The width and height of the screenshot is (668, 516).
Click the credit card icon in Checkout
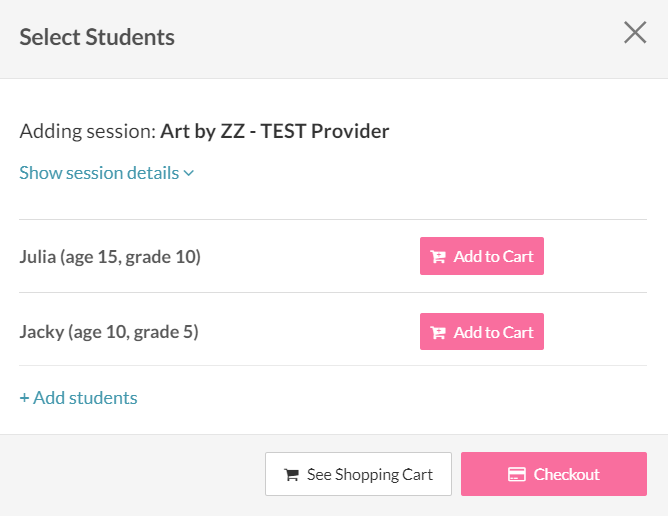coord(517,474)
